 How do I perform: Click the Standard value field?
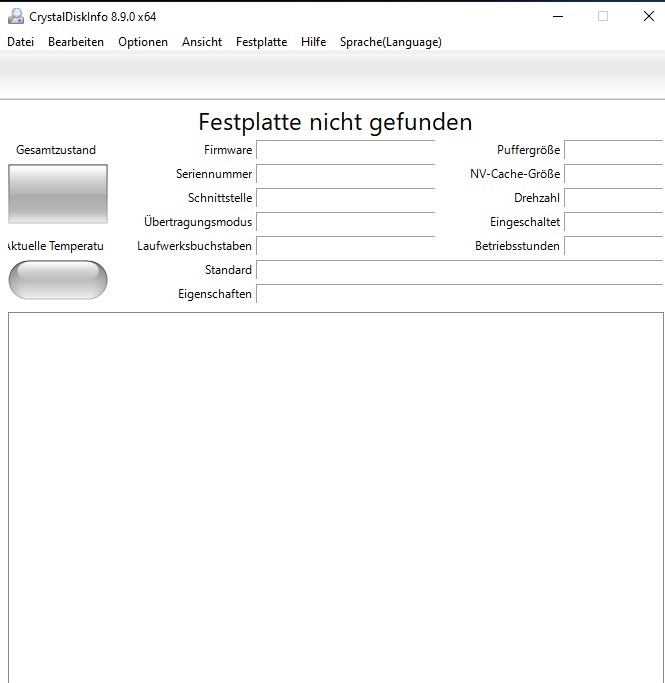[460, 270]
